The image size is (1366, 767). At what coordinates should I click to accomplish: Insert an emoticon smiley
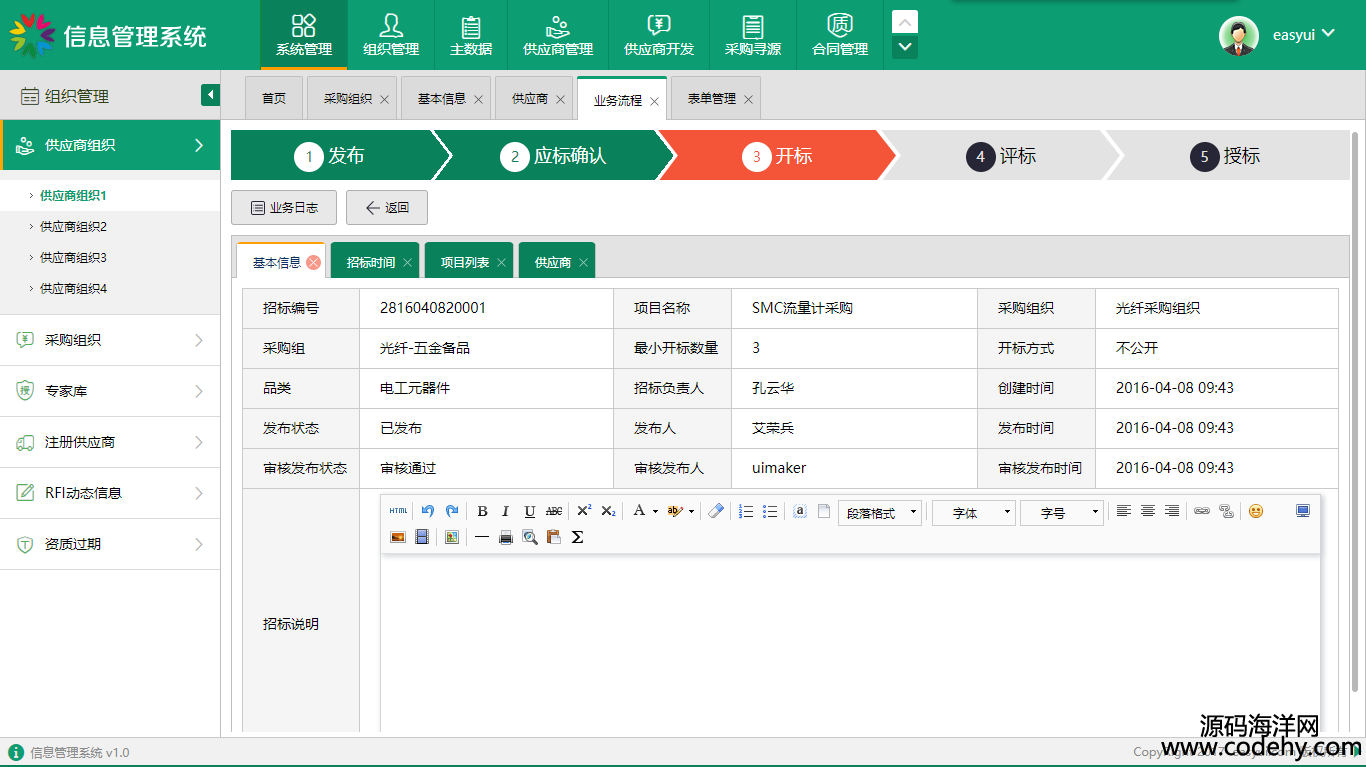(x=1256, y=511)
